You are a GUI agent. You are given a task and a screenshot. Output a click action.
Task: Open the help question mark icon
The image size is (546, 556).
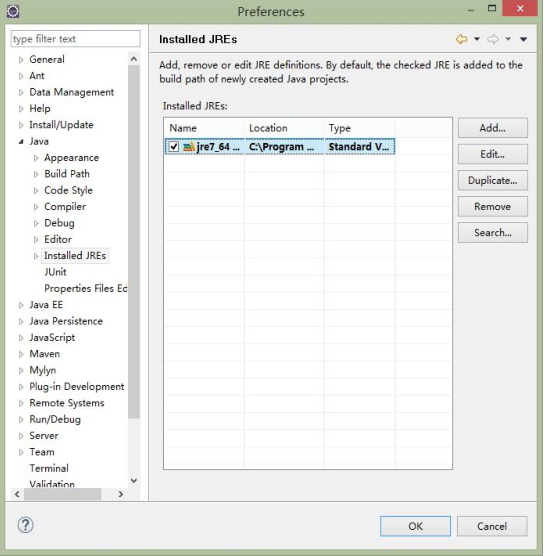click(x=26, y=525)
